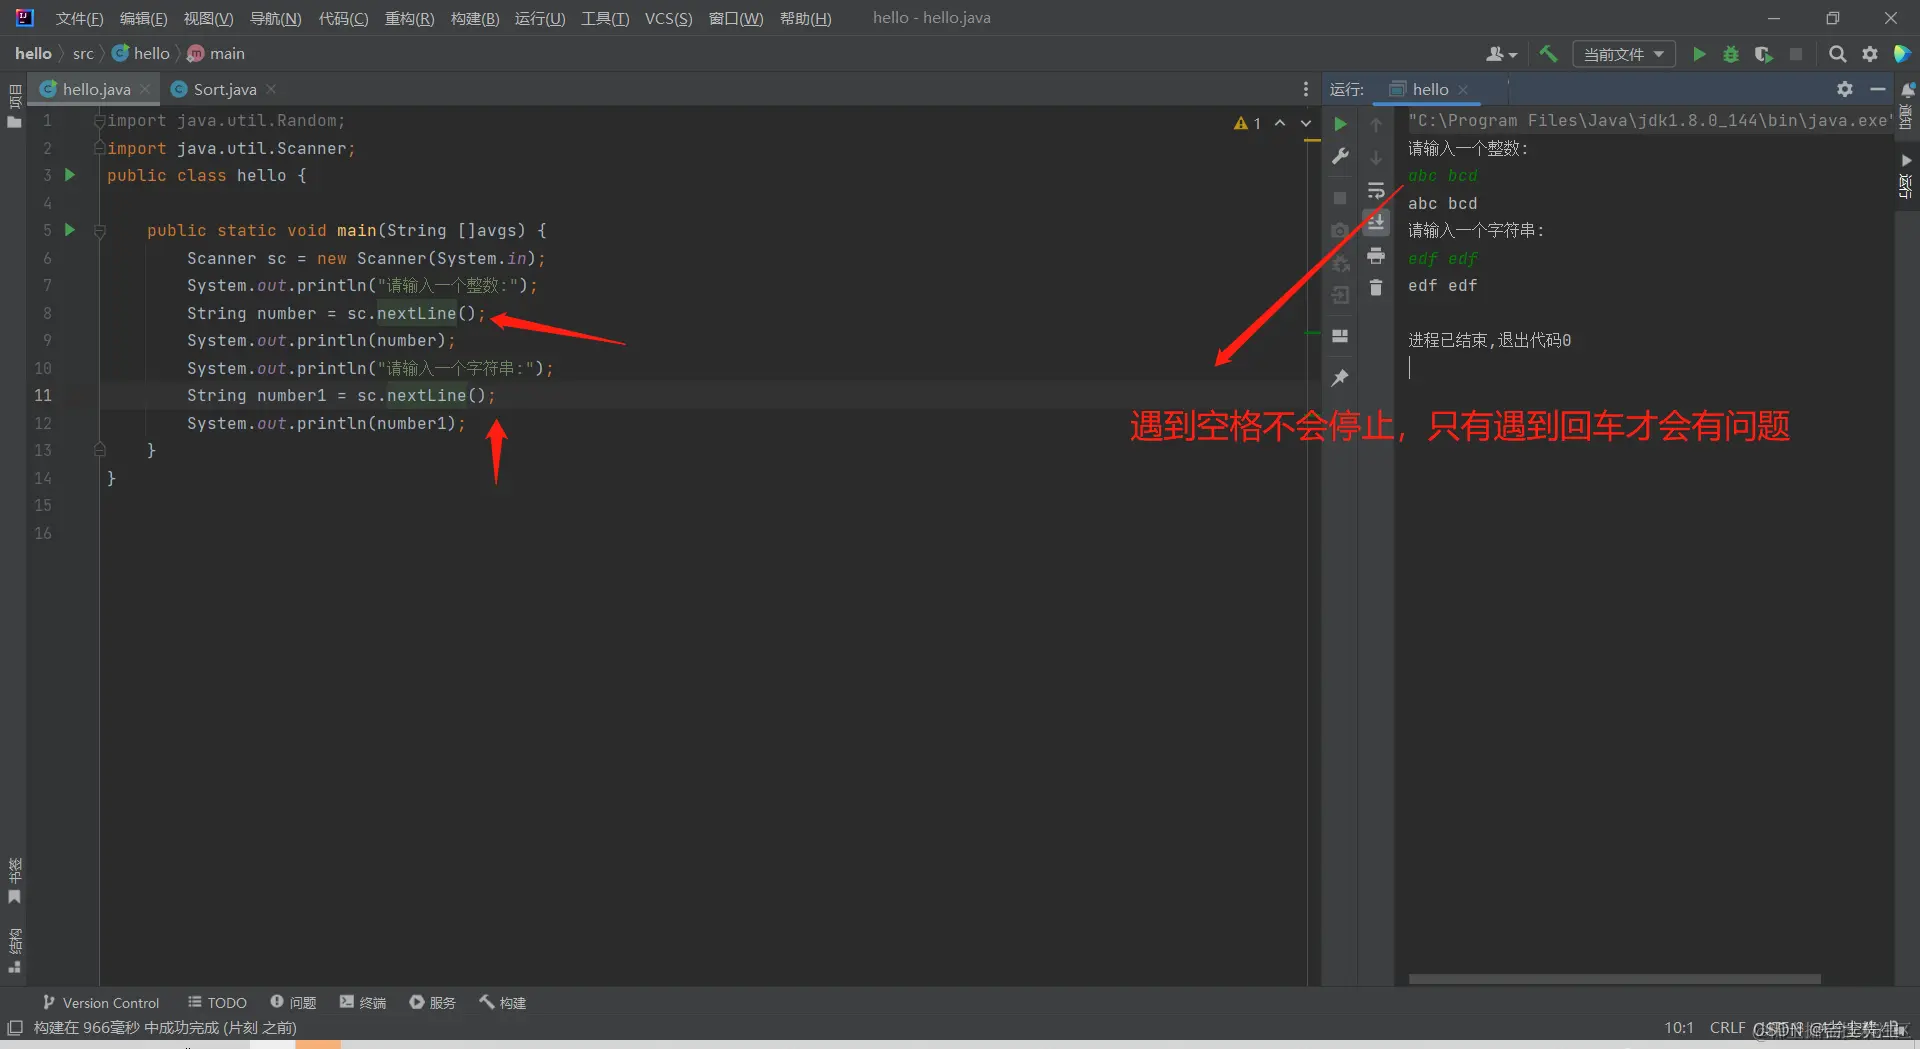Print the console output with the printer icon
The image size is (1920, 1049).
click(1376, 256)
